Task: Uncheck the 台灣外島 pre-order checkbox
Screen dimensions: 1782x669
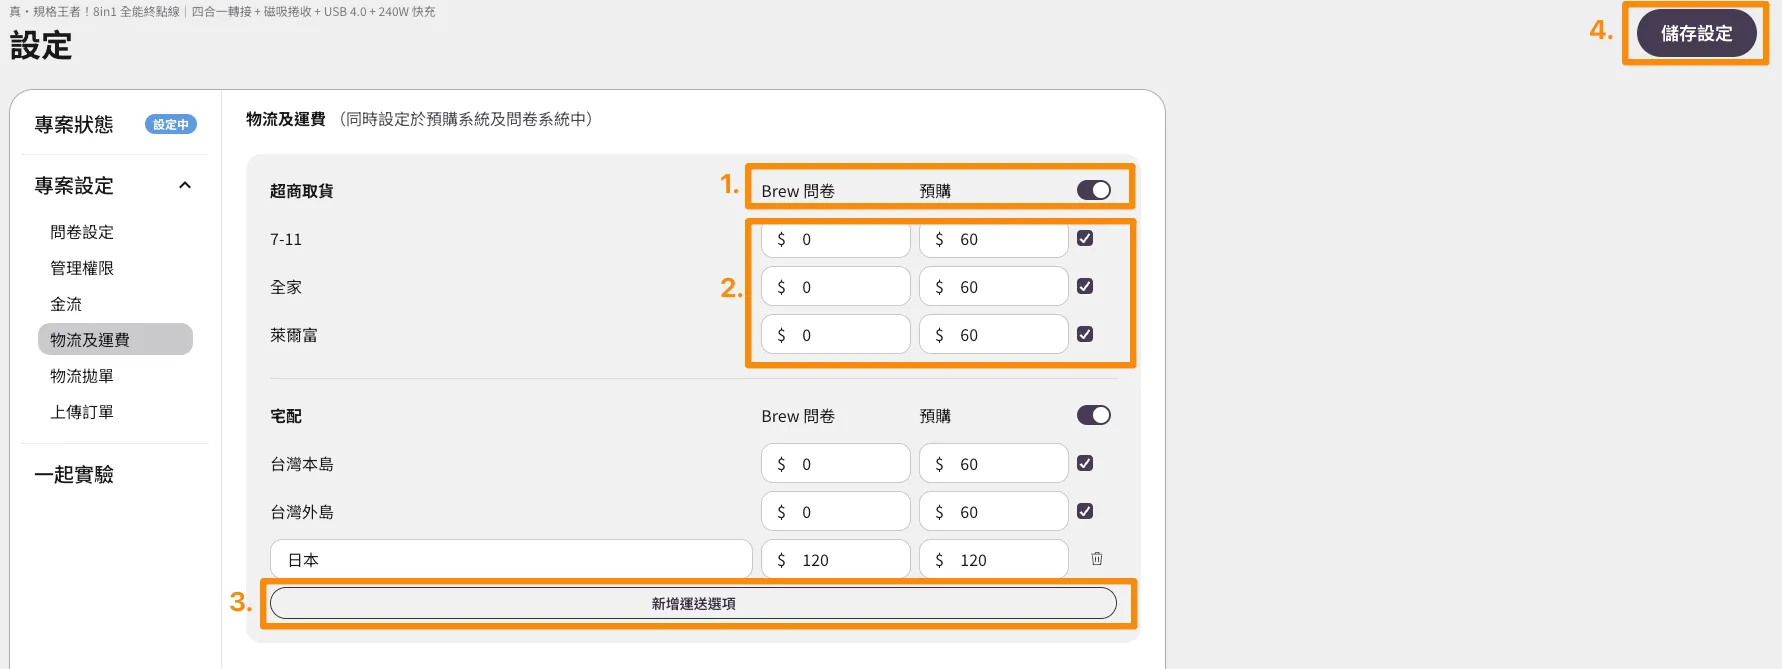Action: pos(1085,511)
